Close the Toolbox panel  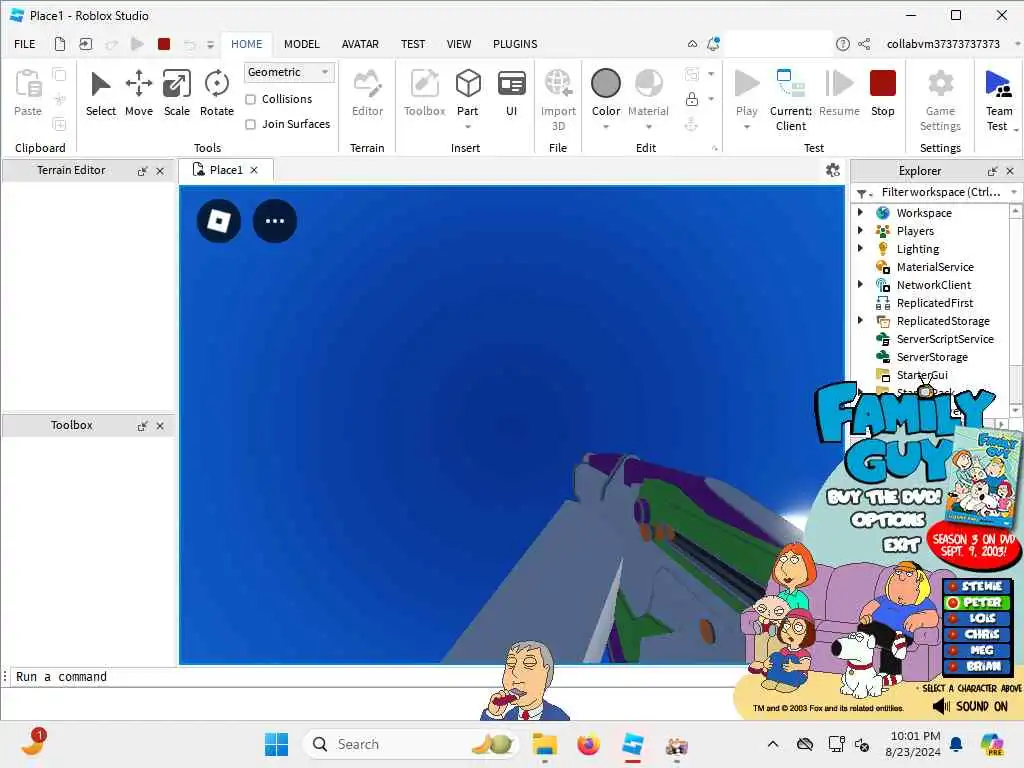pyautogui.click(x=160, y=426)
